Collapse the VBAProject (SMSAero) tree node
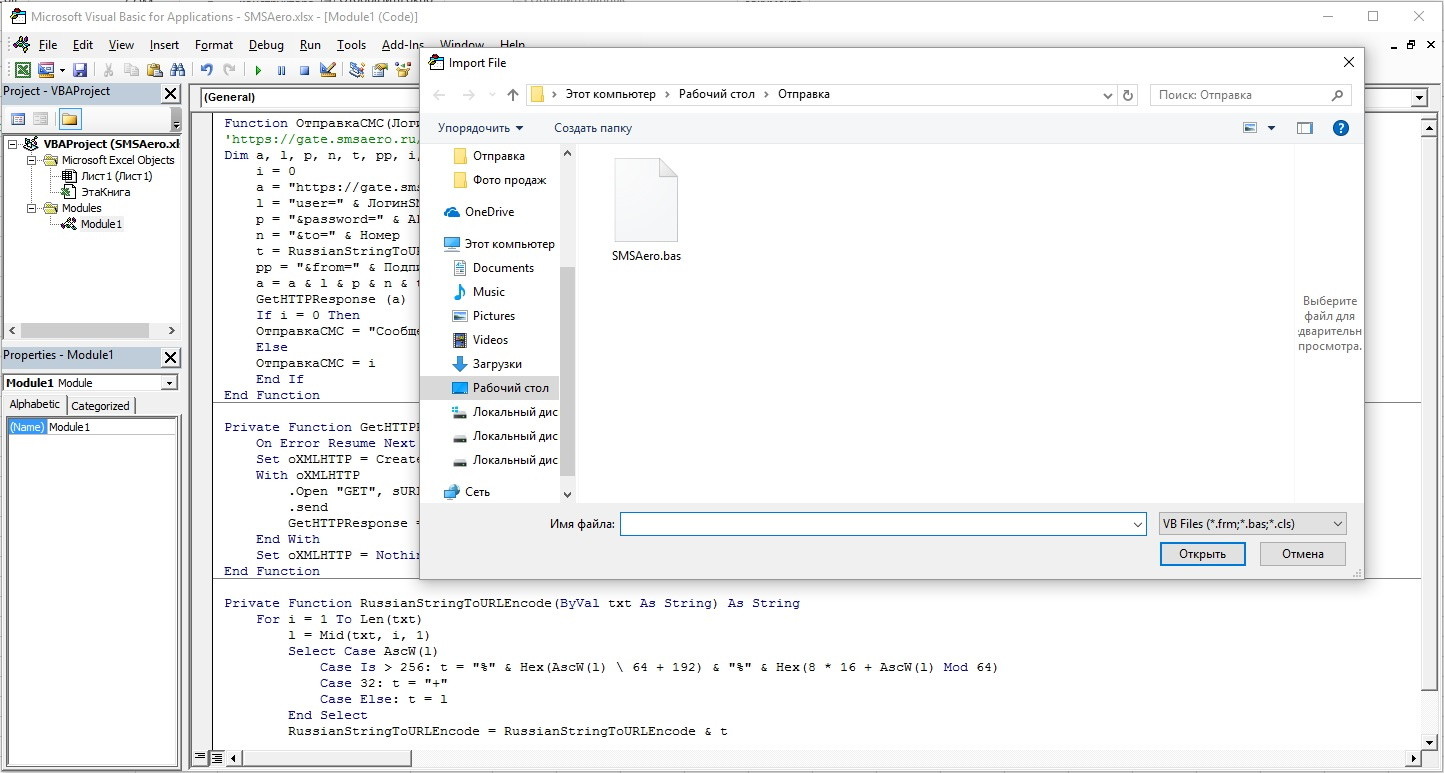The width and height of the screenshot is (1444, 773). pyautogui.click(x=13, y=144)
